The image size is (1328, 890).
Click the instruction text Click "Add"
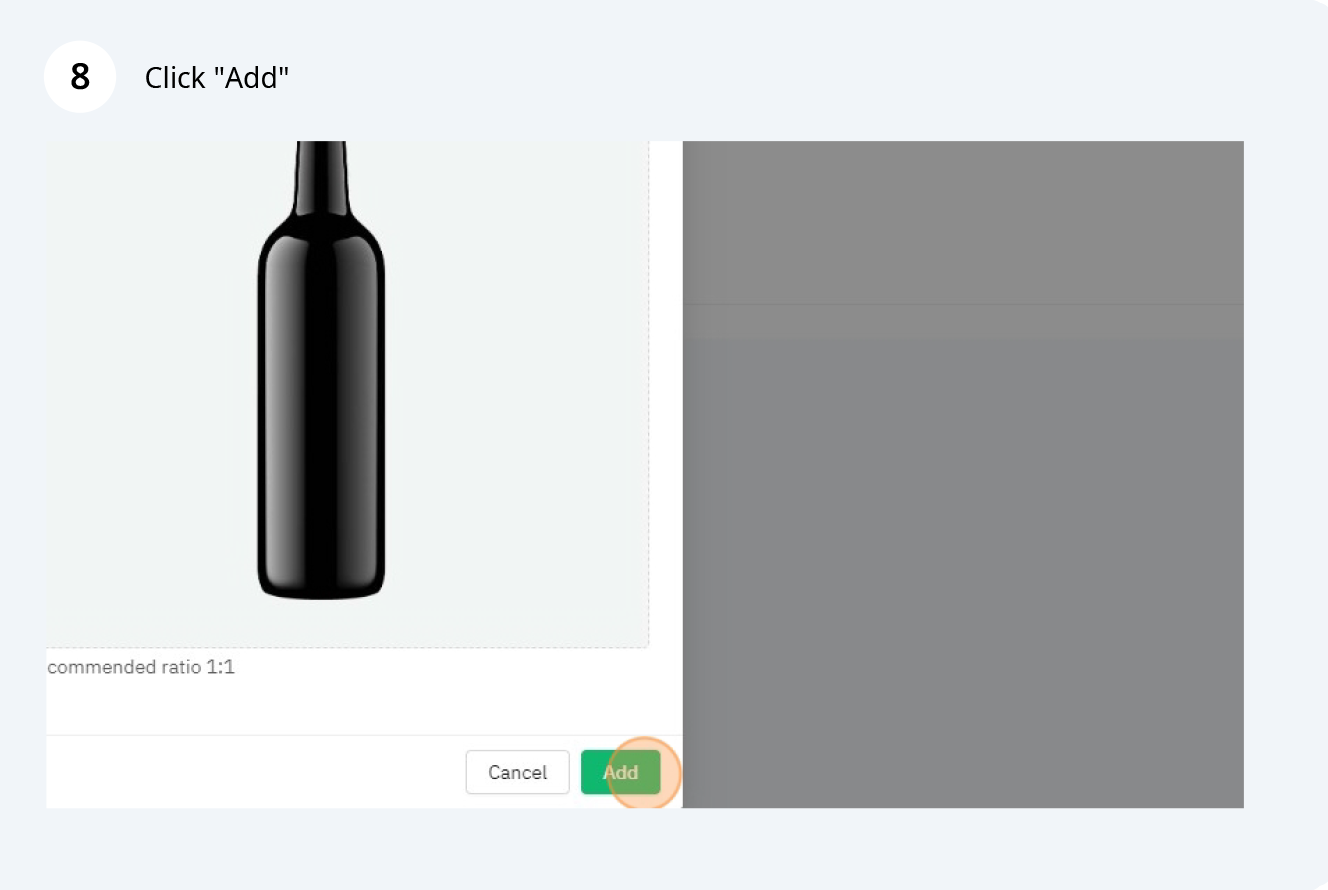[x=217, y=78]
